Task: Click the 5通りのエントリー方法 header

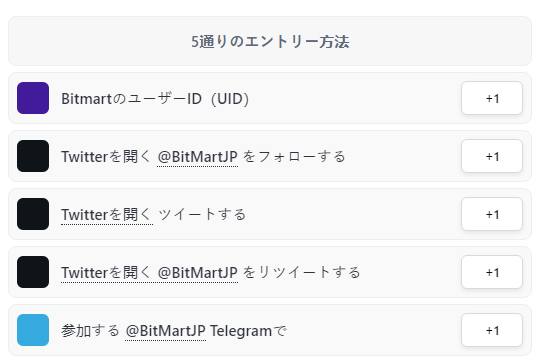Action: click(270, 41)
